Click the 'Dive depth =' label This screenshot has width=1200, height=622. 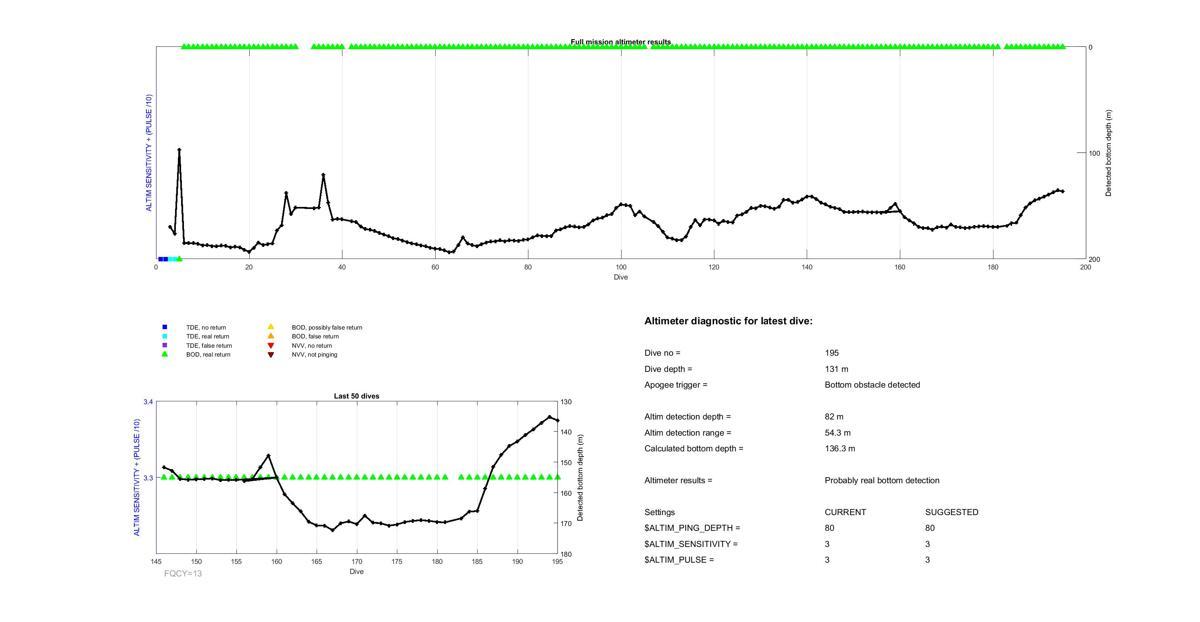[x=668, y=369]
